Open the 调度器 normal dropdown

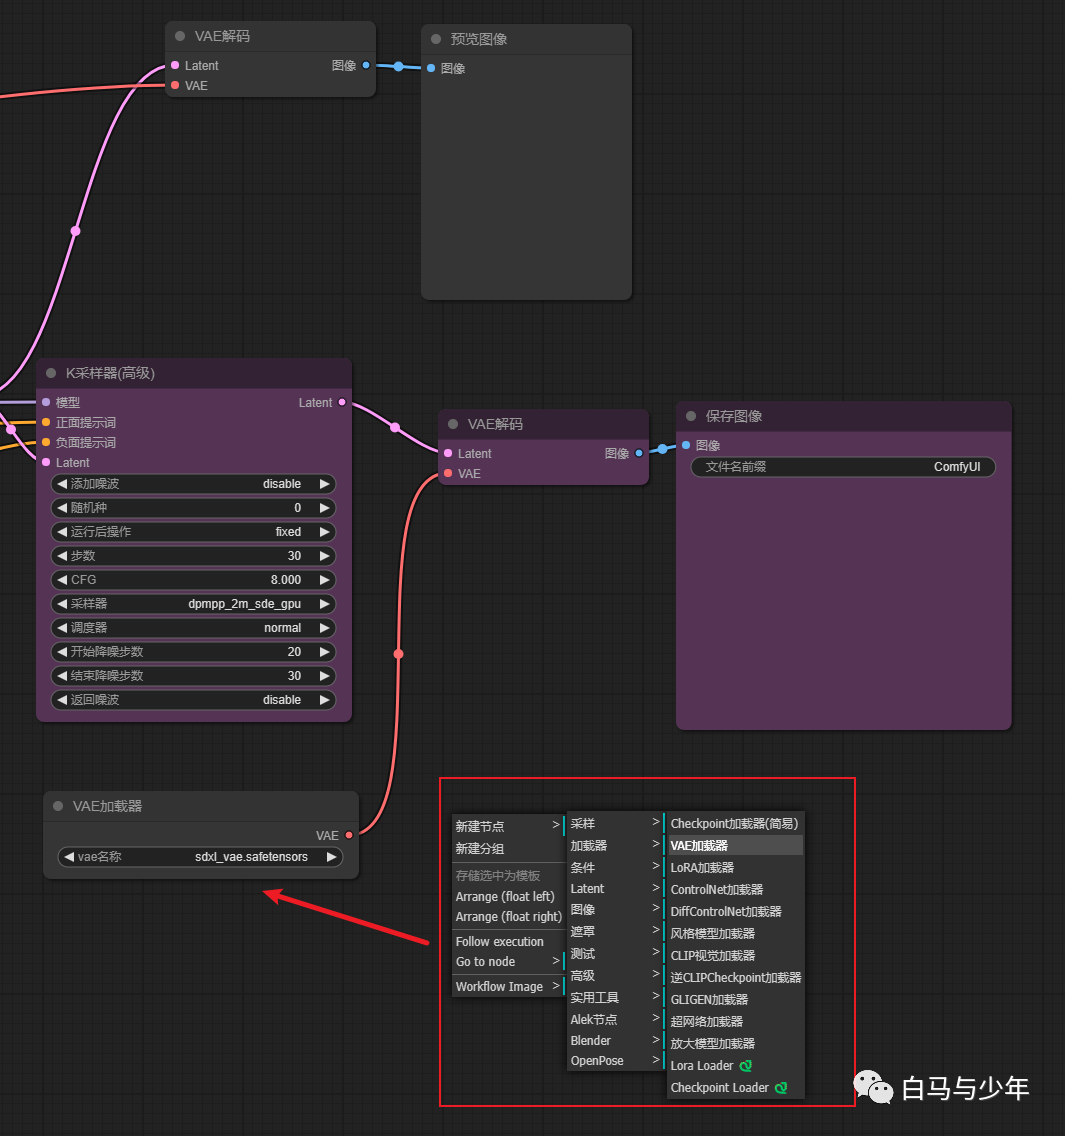pos(193,628)
